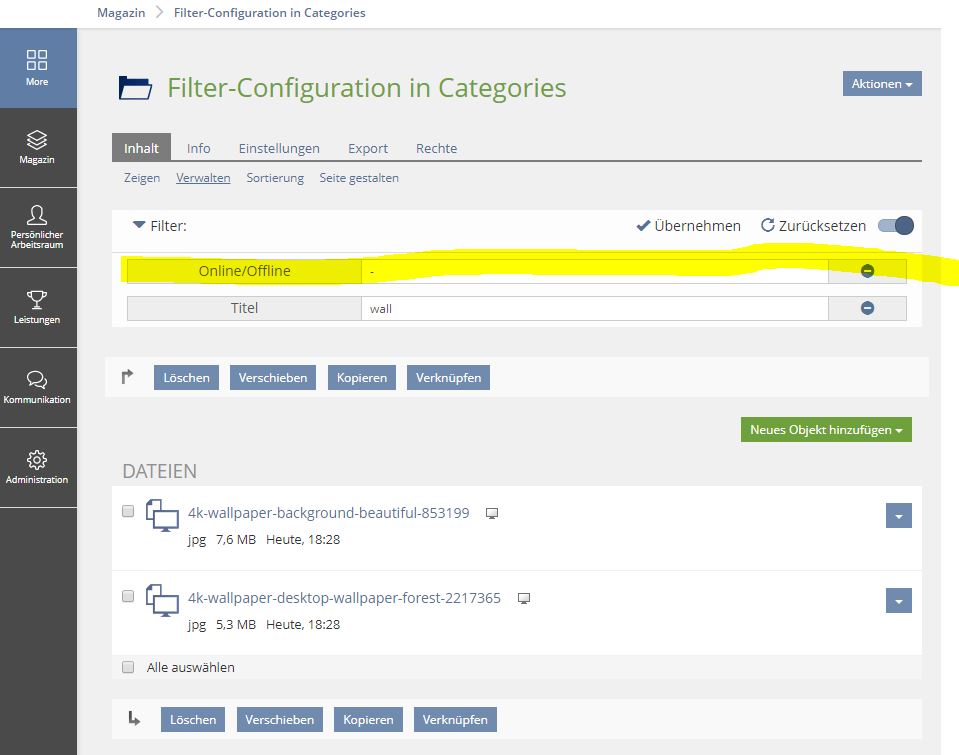Select checkbox for 4k-wallpaper-desktop-wallpaper-forest-2217365
This screenshot has width=959, height=755.
[128, 596]
